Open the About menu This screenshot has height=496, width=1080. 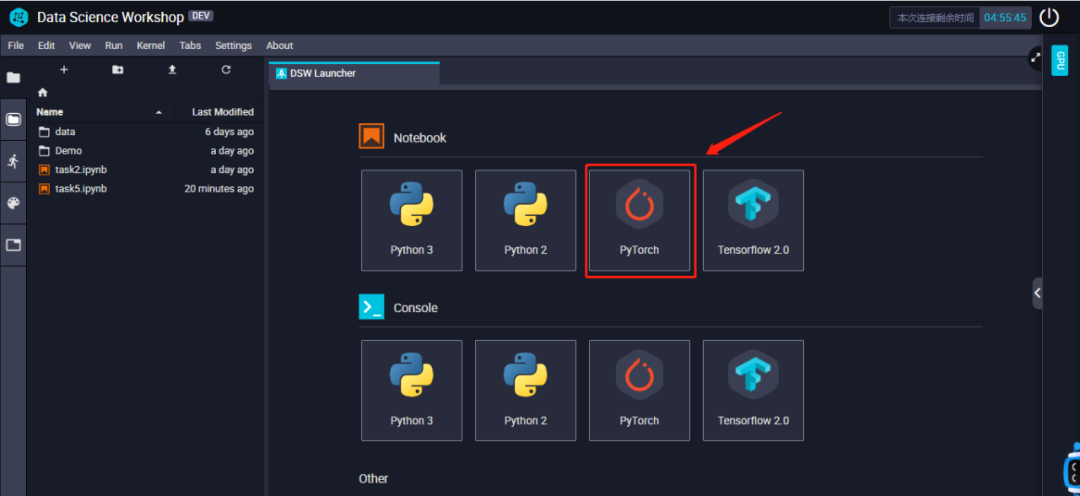point(280,45)
